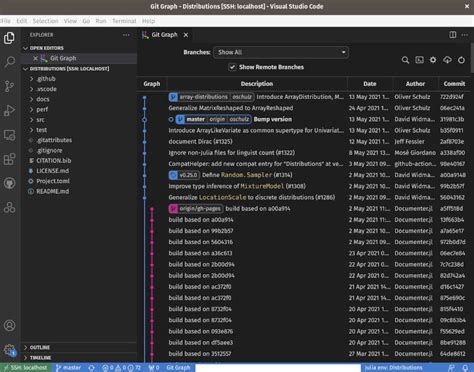This screenshot has width=474, height=372.
Task: Open the Help menu
Action: [x=148, y=21]
